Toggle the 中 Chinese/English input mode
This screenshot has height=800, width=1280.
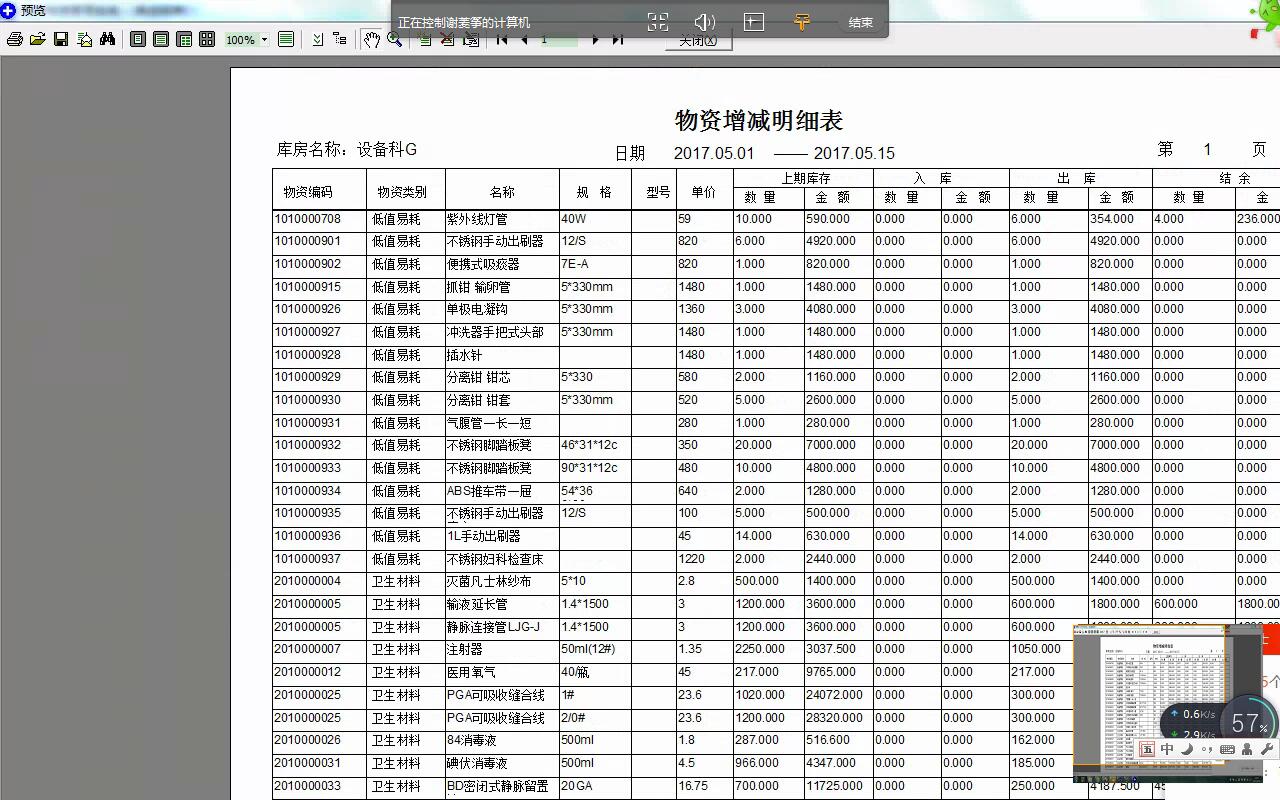pos(1167,749)
